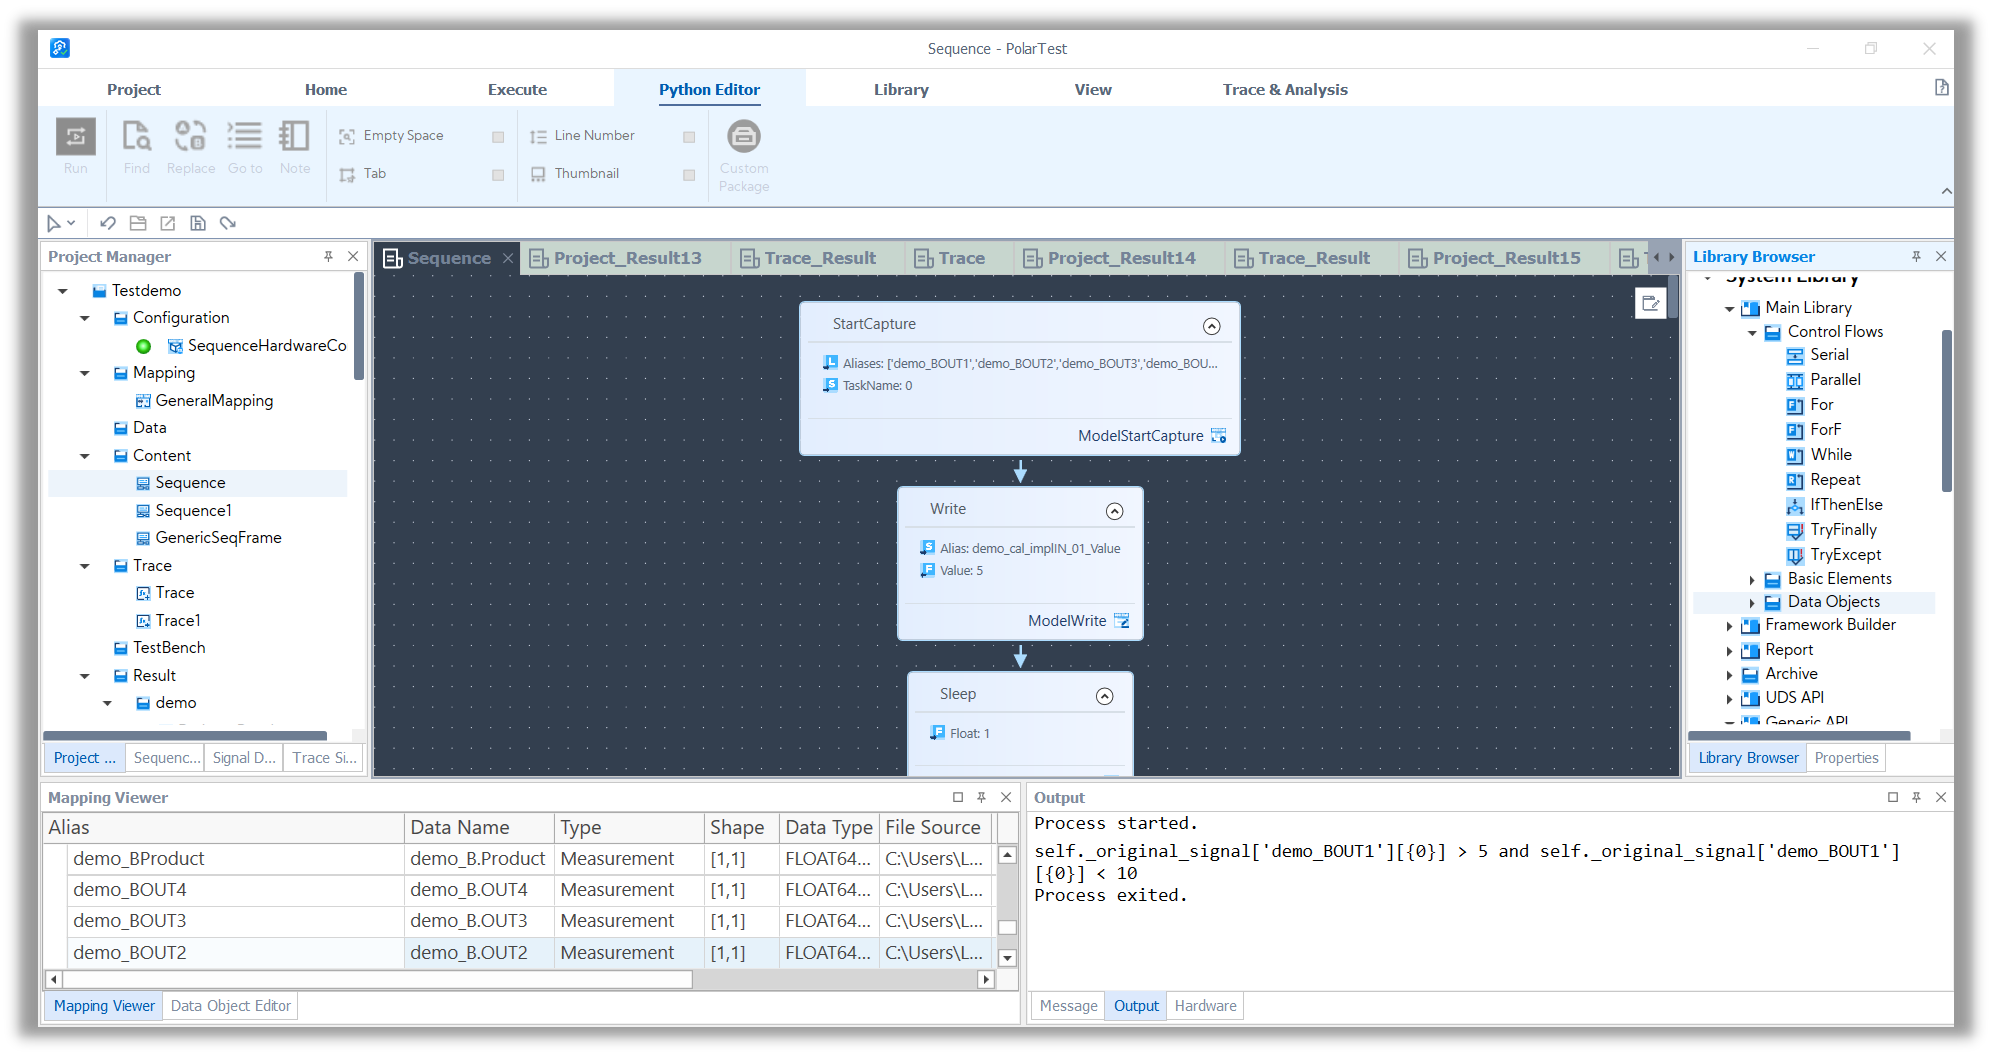Image resolution: width=1993 pixels, height=1055 pixels.
Task: Open the Custom Package tool
Action: [x=743, y=137]
